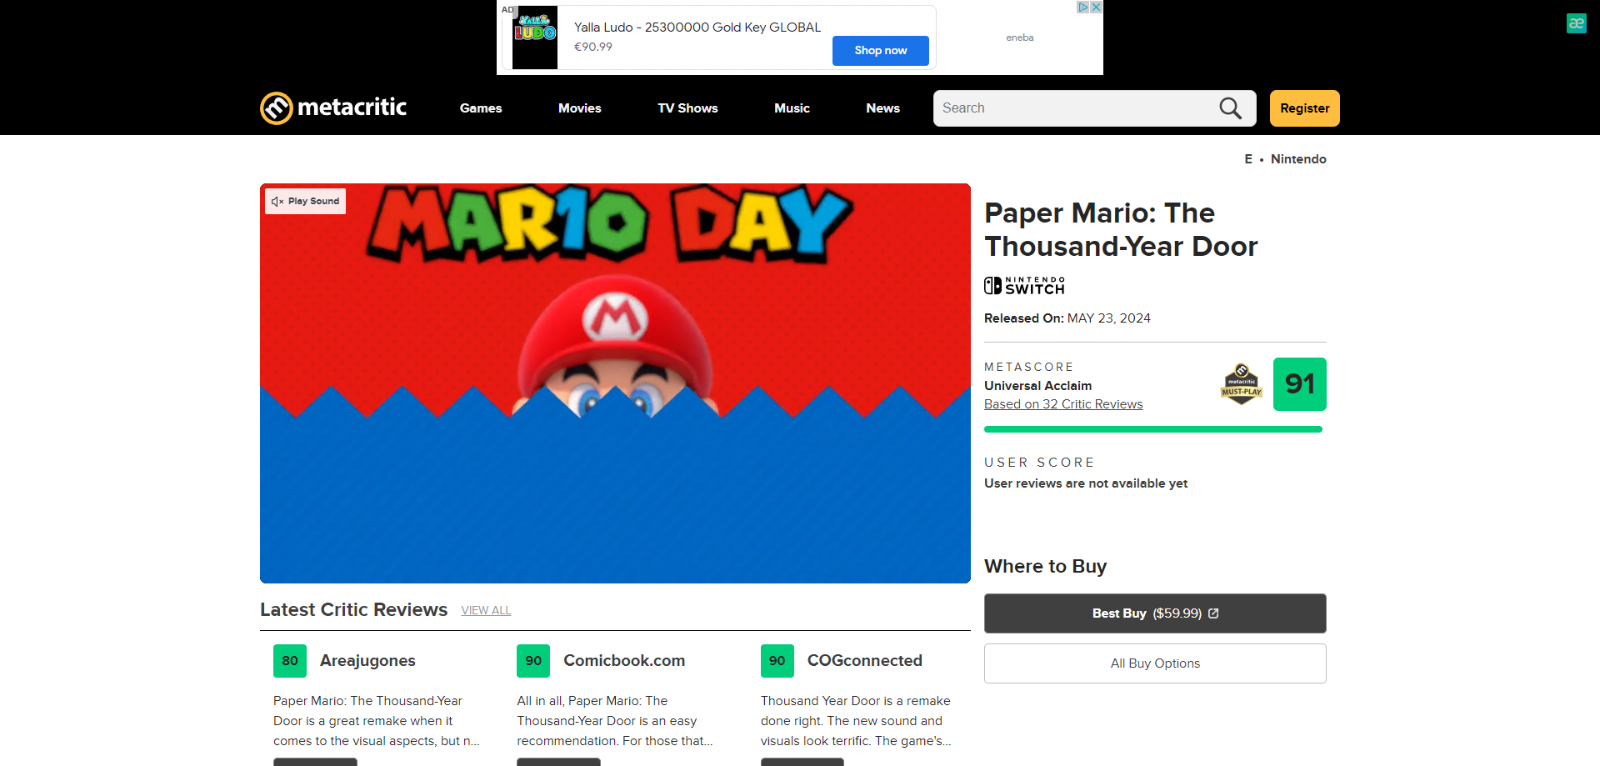Click the Metacritic logo

click(x=333, y=107)
